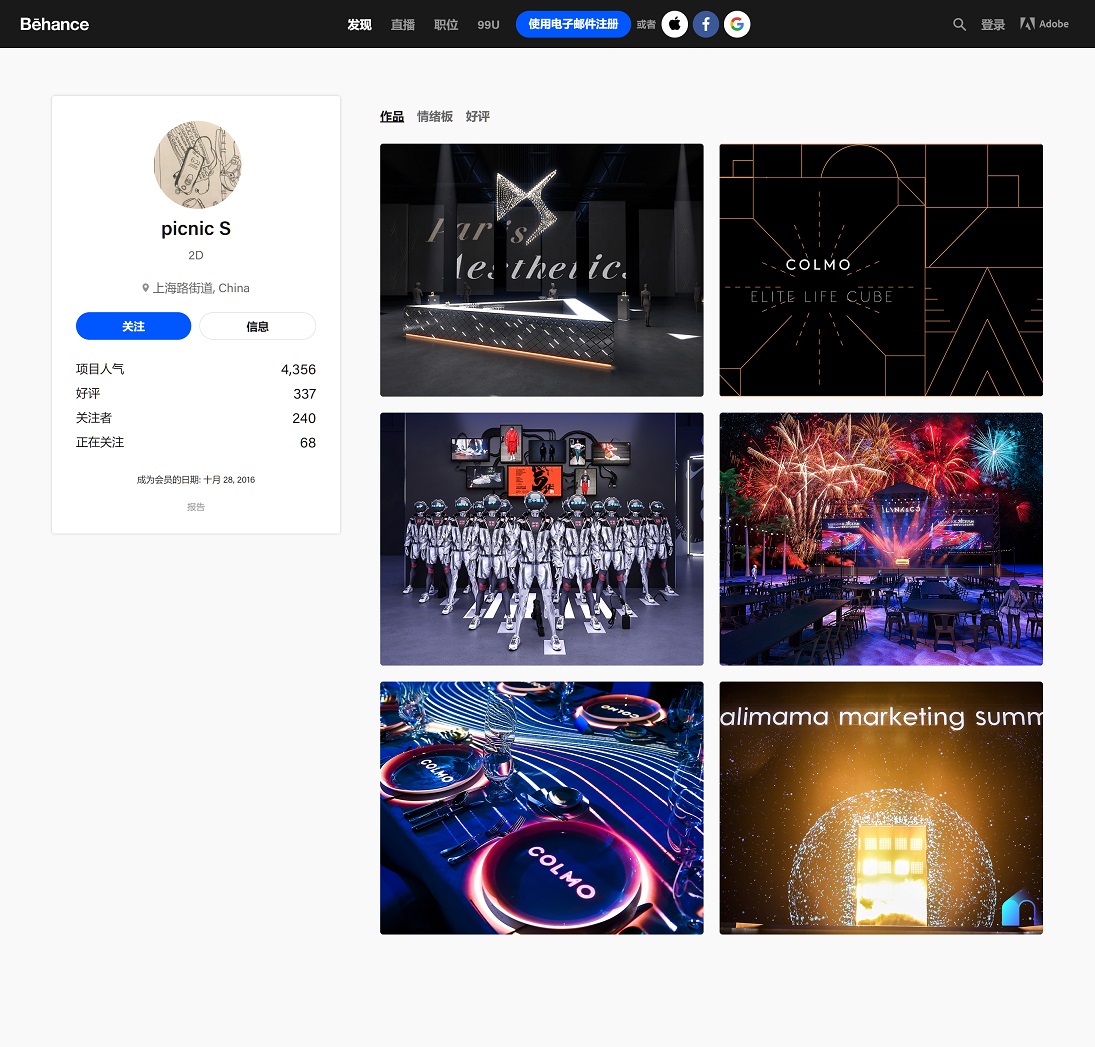This screenshot has width=1095, height=1047.
Task: Click location 上海路街道, China
Action: tap(201, 288)
